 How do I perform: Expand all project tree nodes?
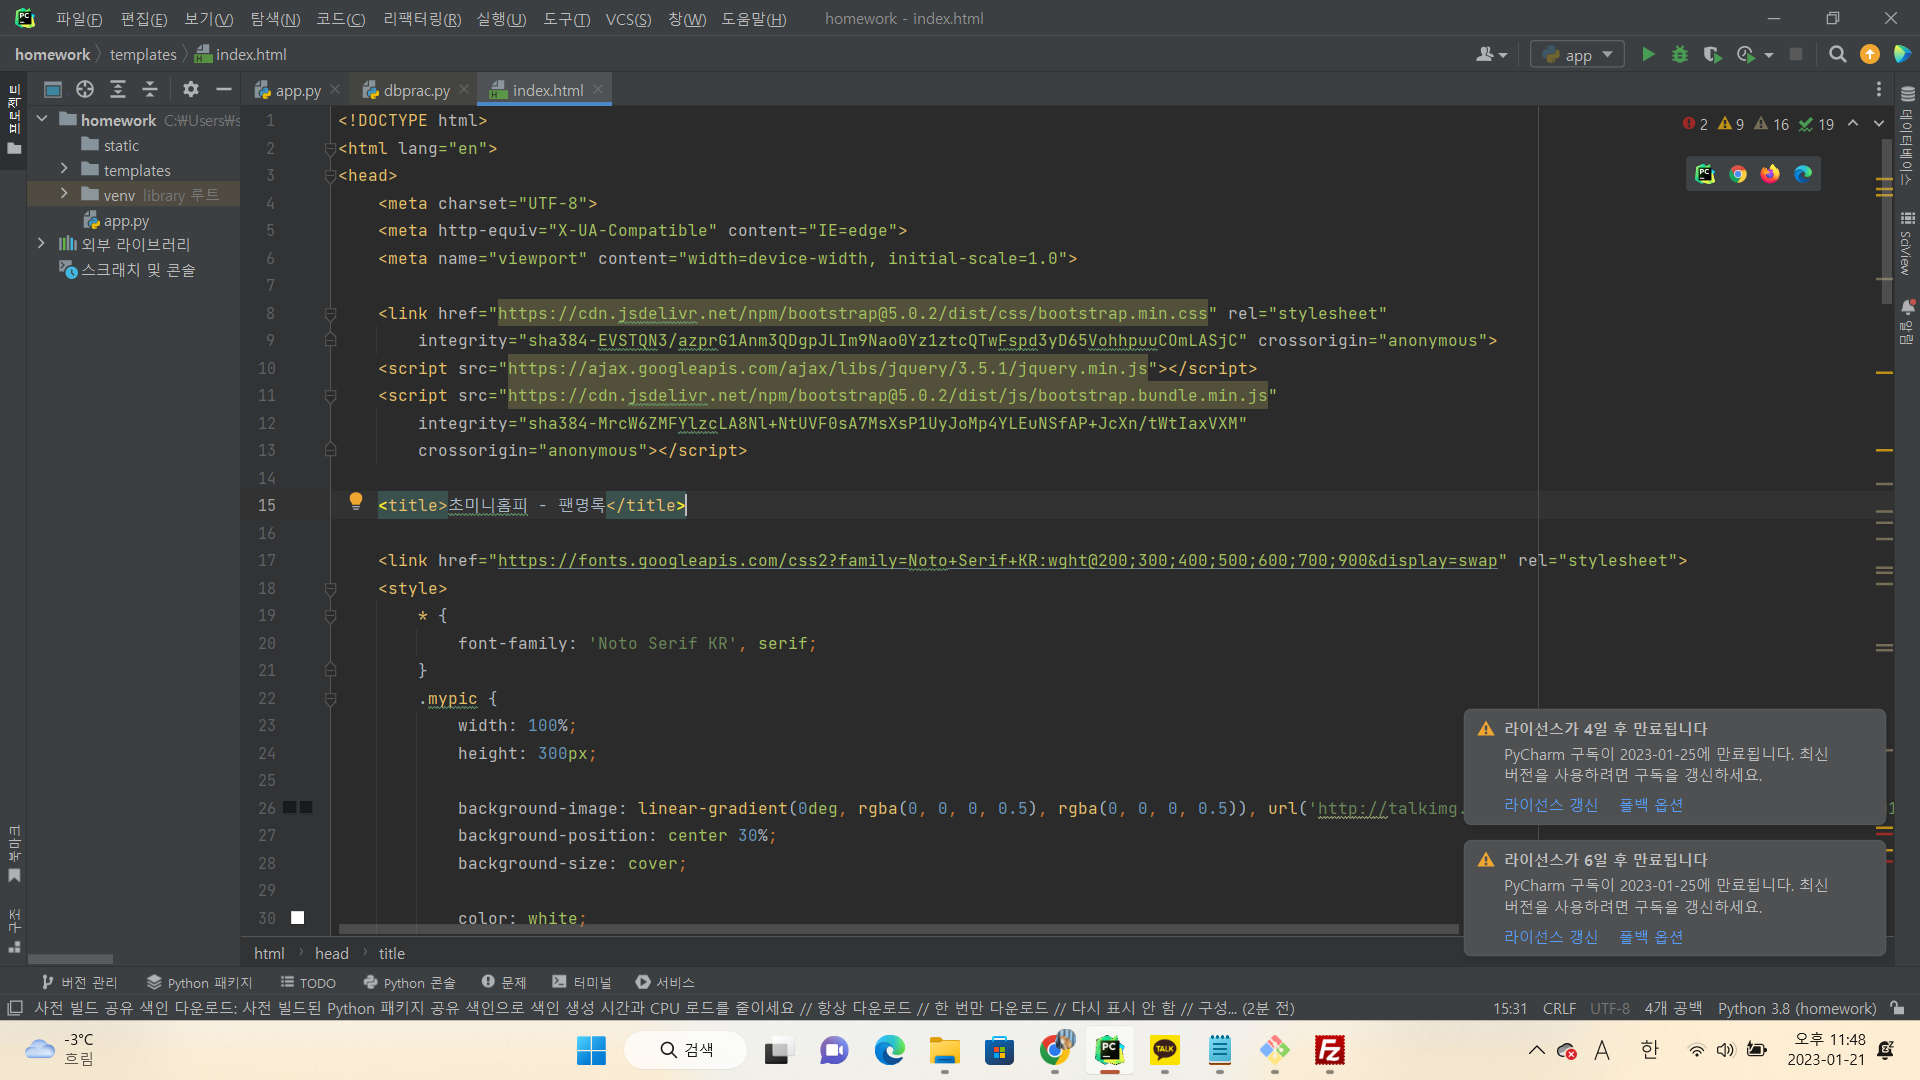(117, 89)
